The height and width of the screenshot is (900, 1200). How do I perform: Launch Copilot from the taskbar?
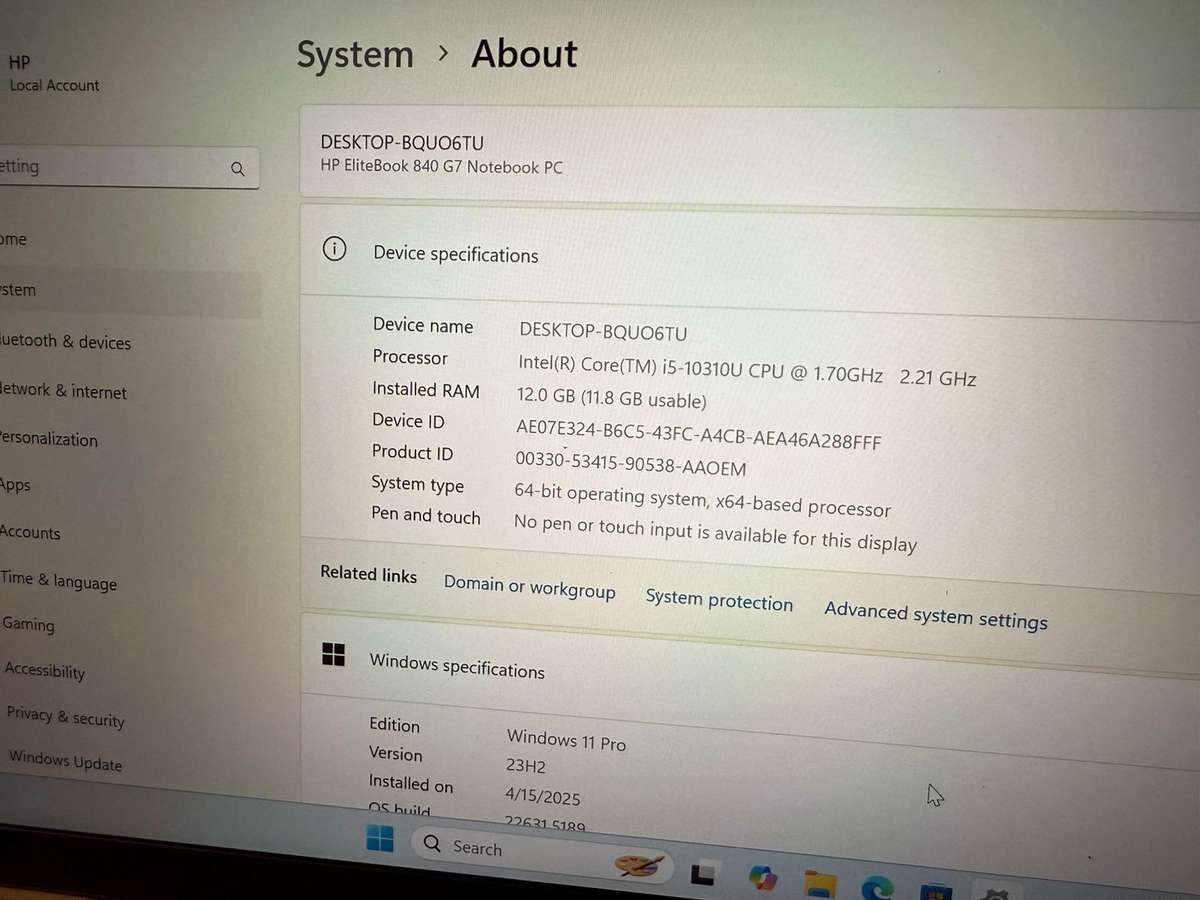(763, 877)
